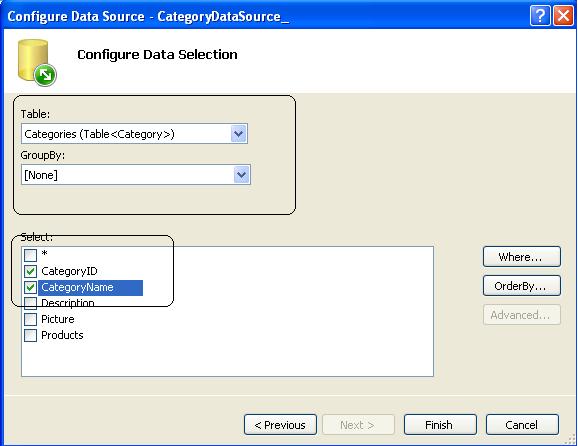Image resolution: width=578 pixels, height=446 pixels.
Task: Click the Help question mark icon
Action: [540, 16]
